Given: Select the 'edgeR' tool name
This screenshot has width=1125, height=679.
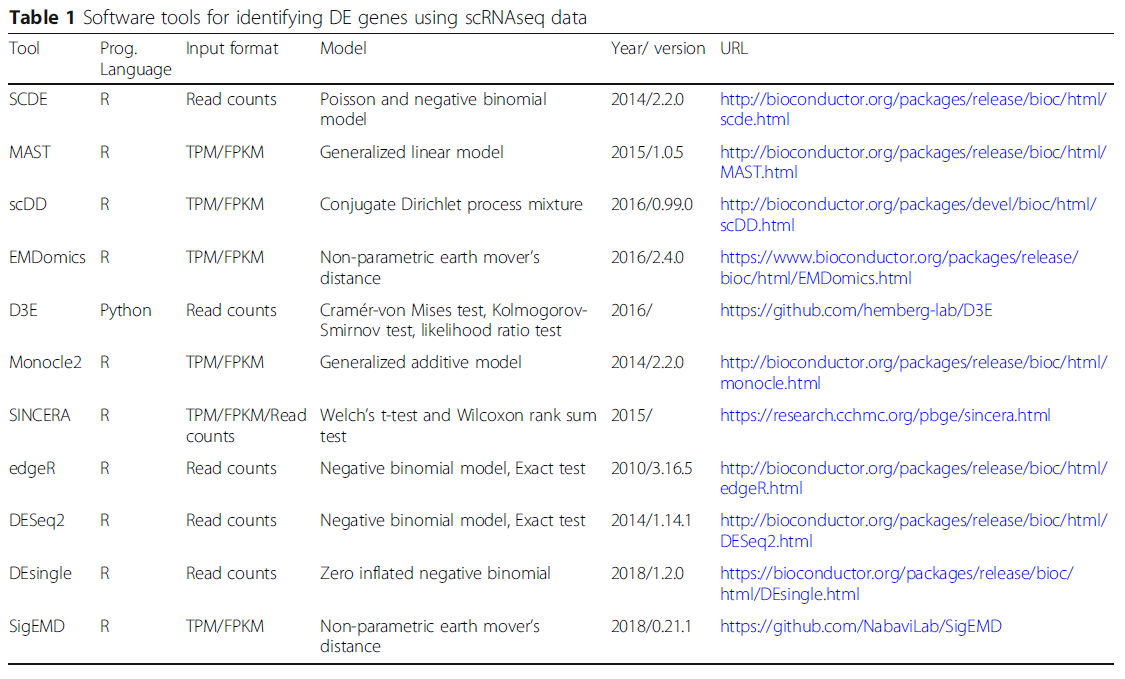Looking at the screenshot, I should point(32,468).
